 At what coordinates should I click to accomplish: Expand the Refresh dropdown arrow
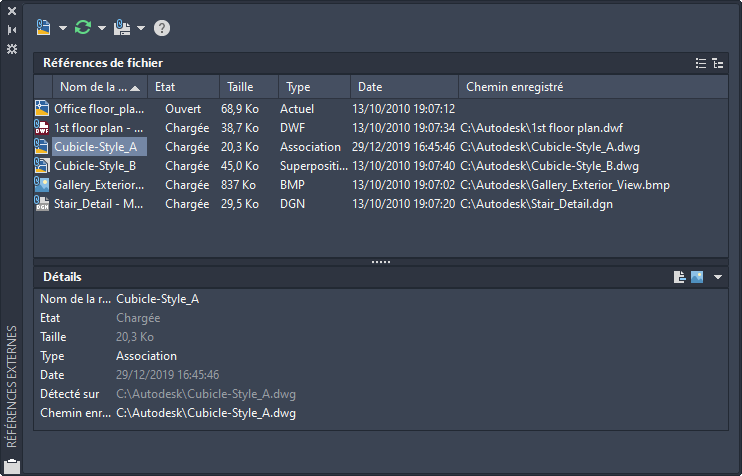(x=102, y=28)
